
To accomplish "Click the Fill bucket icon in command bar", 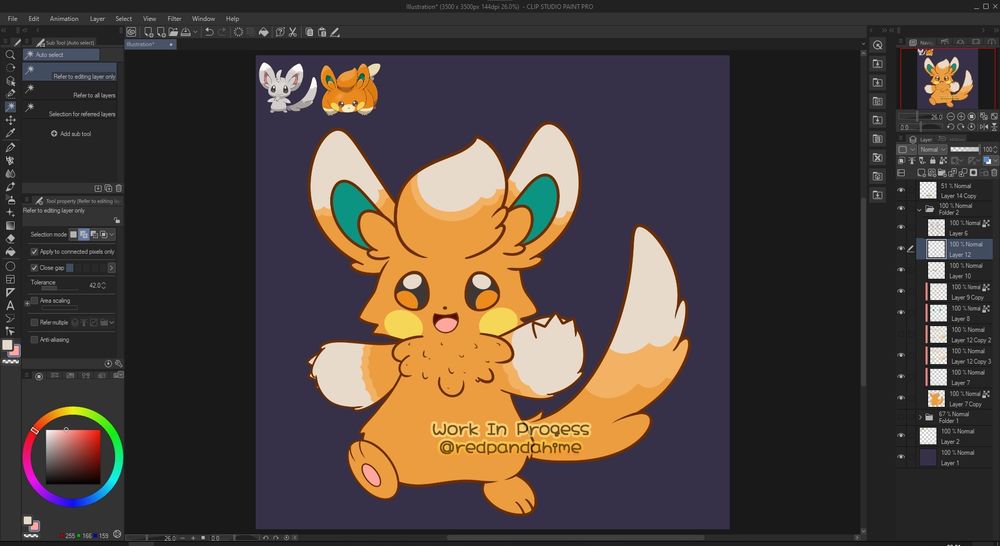I will pos(263,32).
